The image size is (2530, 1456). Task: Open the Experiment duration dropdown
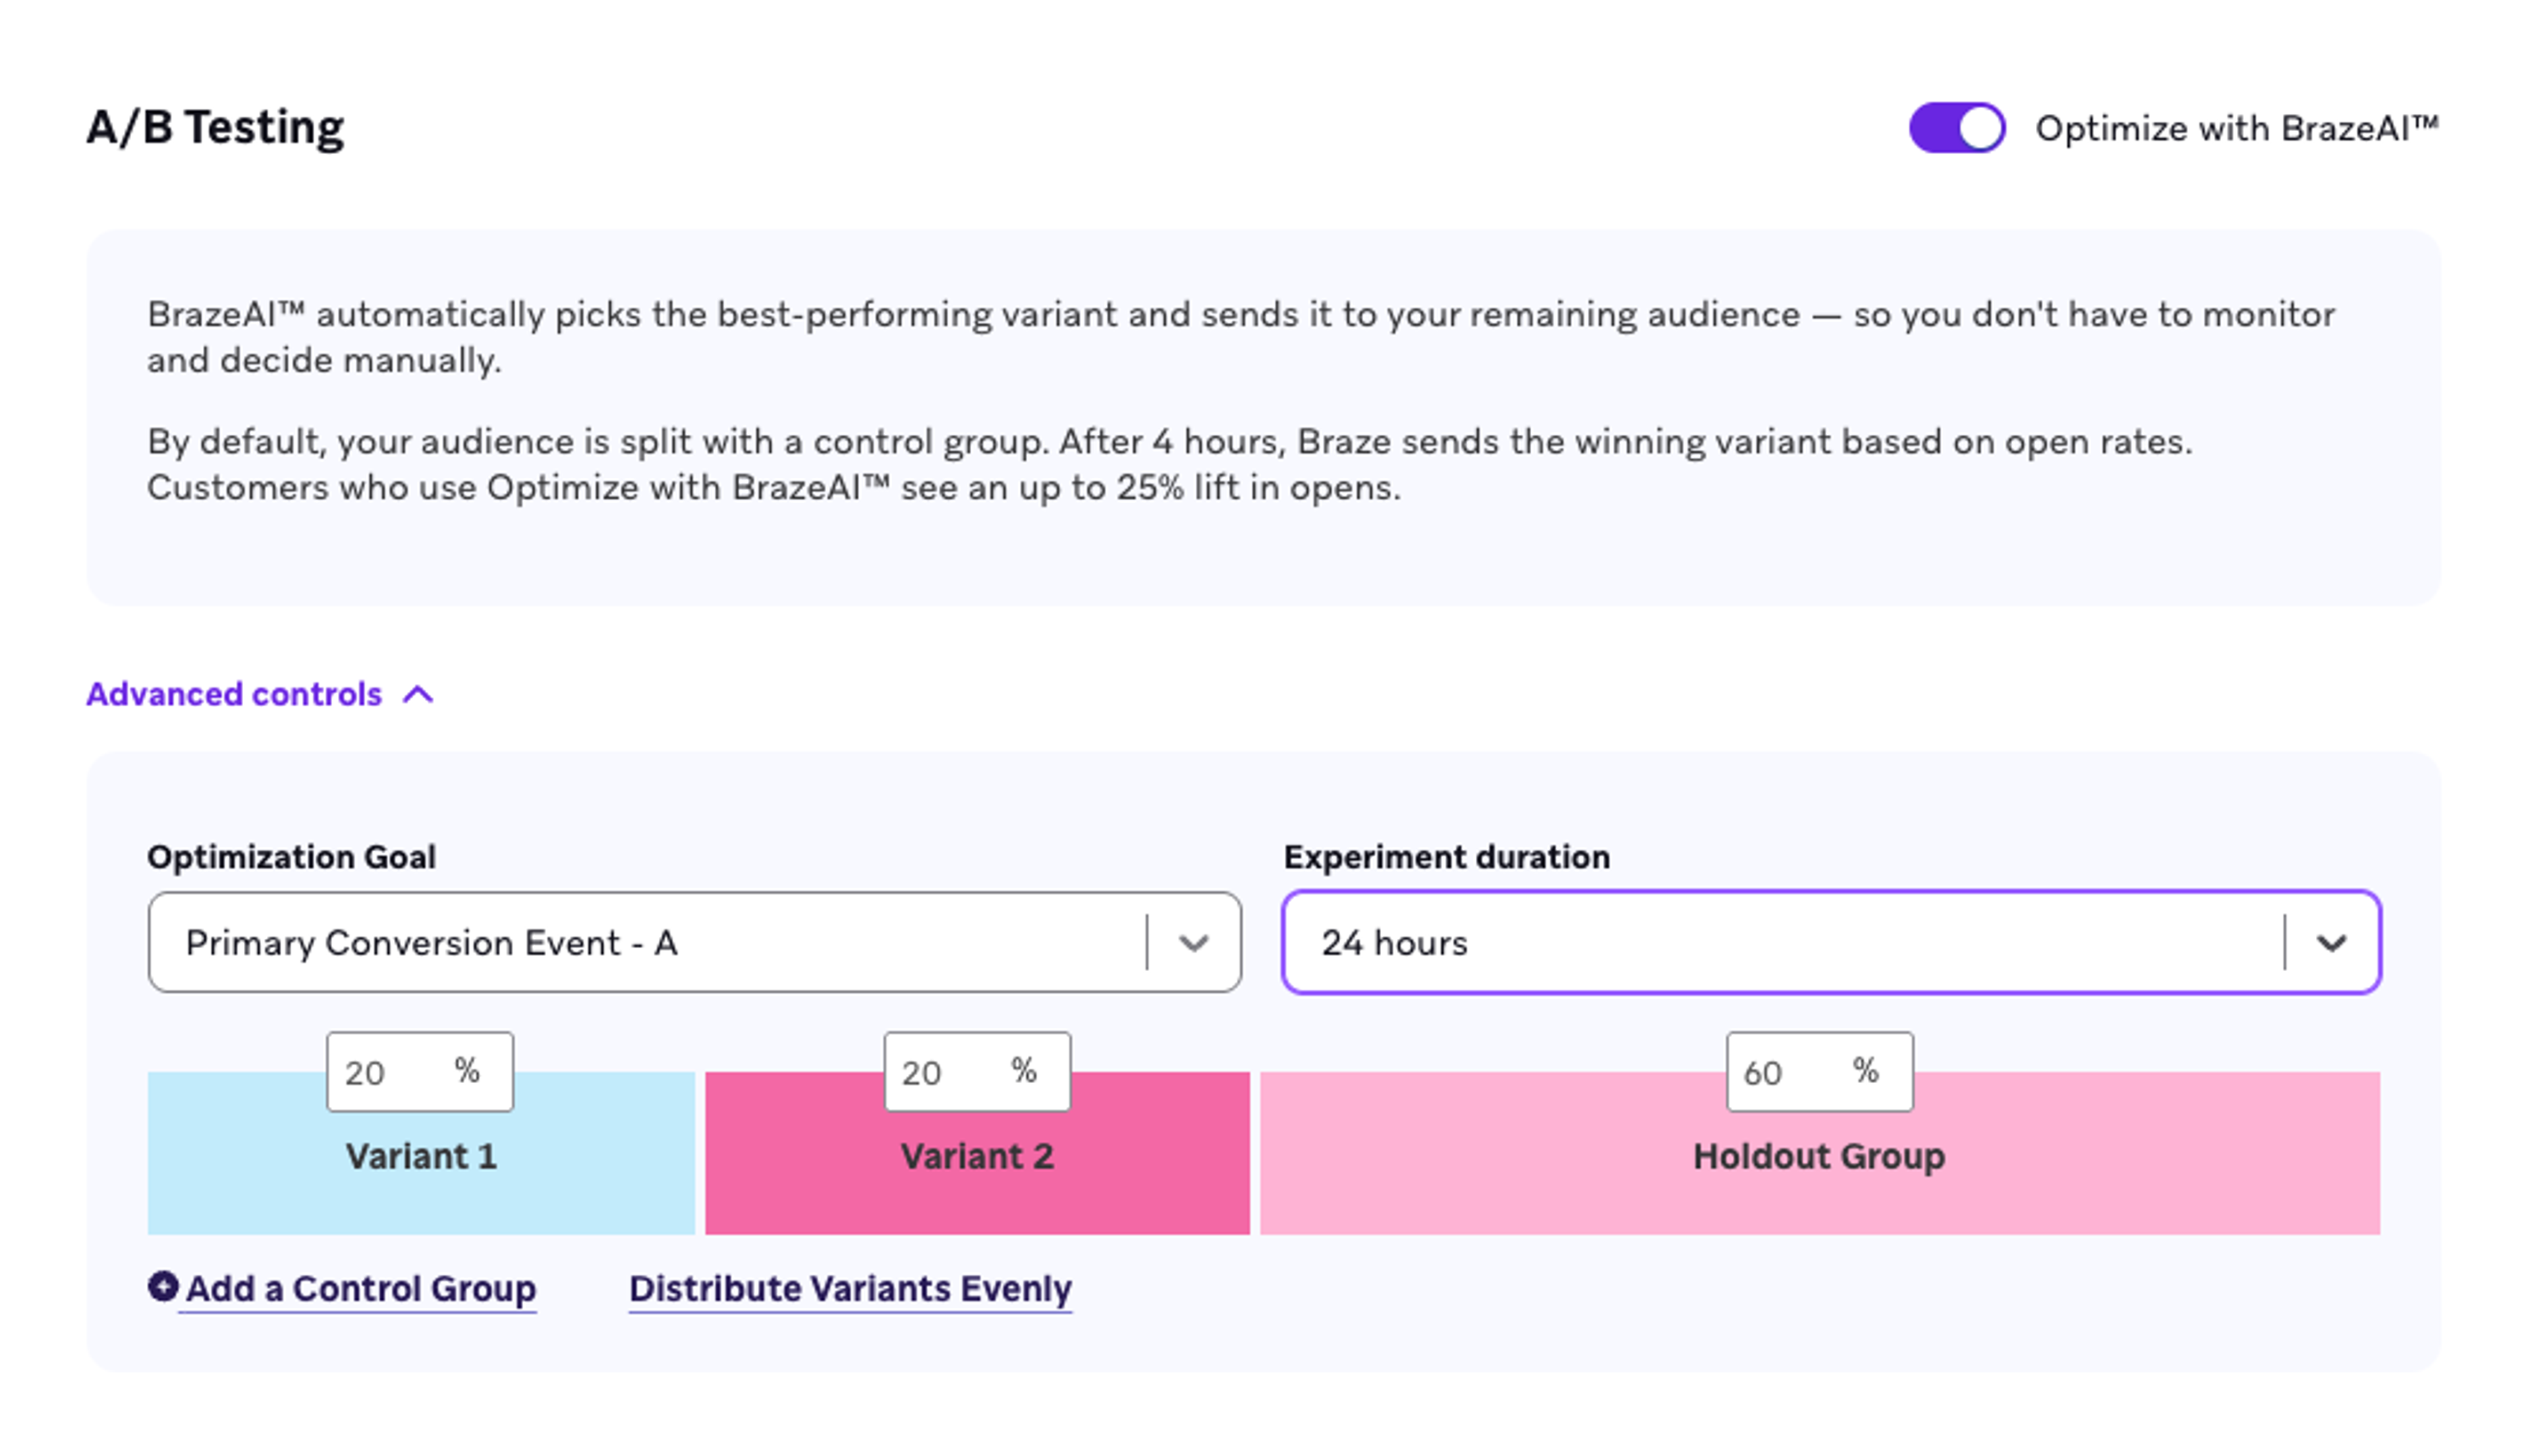click(1831, 942)
